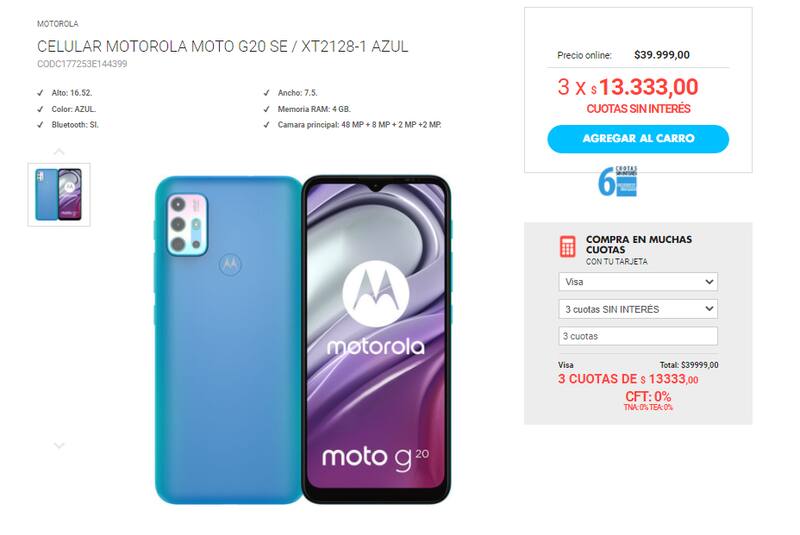Viewport: 800px width, 535px height.
Task: Open the Visa card dropdown
Action: [x=638, y=282]
